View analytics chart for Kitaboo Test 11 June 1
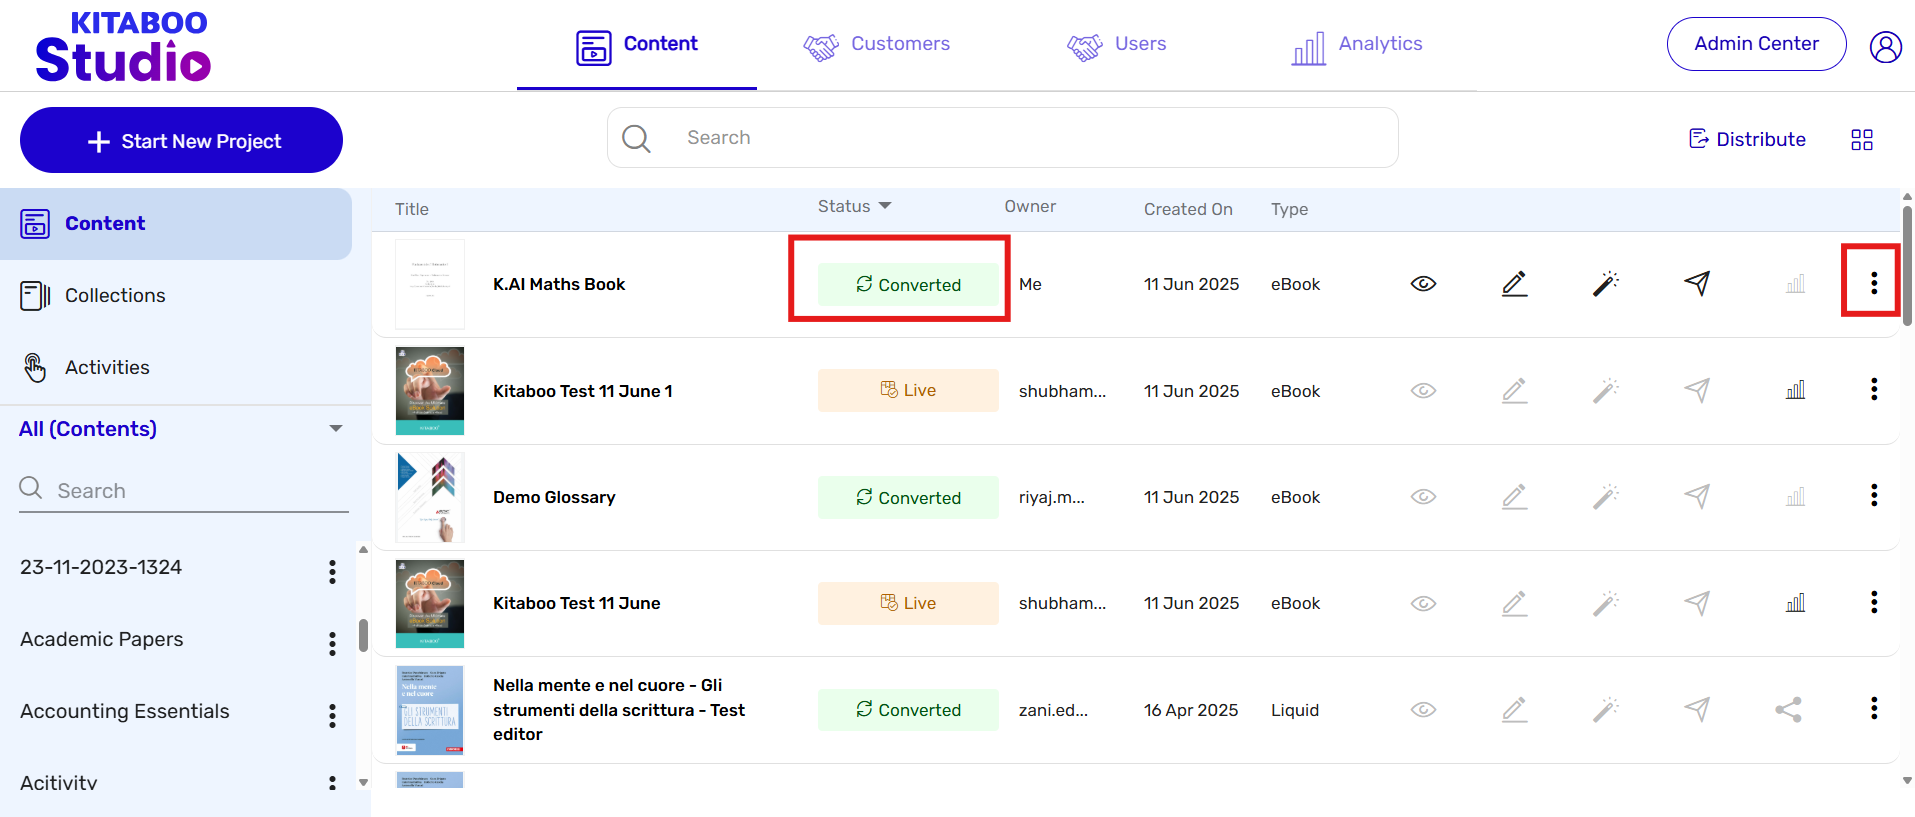This screenshot has height=817, width=1915. click(1796, 390)
